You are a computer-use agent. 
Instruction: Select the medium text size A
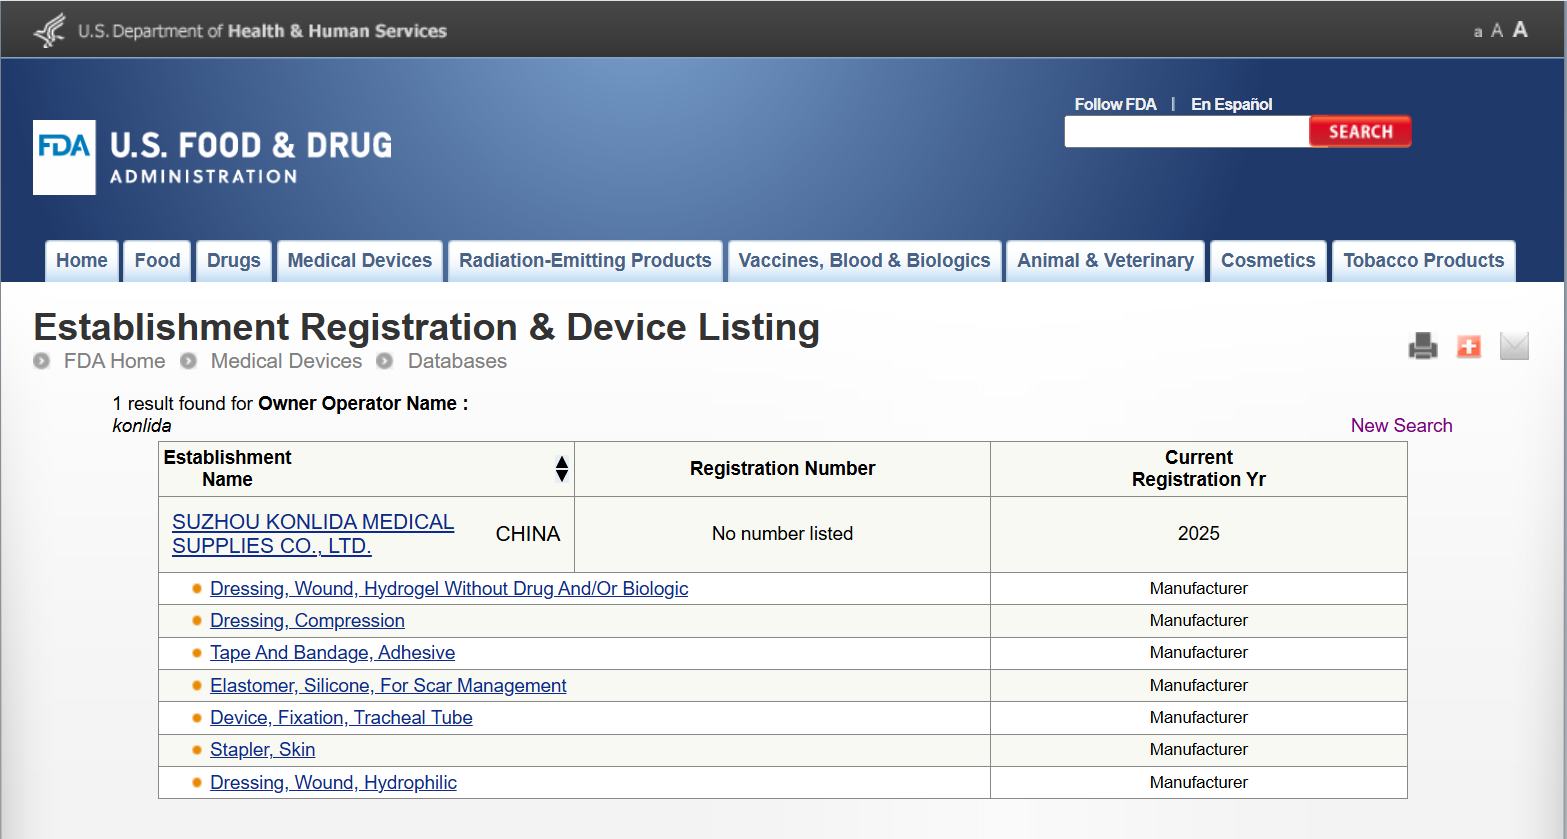click(1497, 31)
